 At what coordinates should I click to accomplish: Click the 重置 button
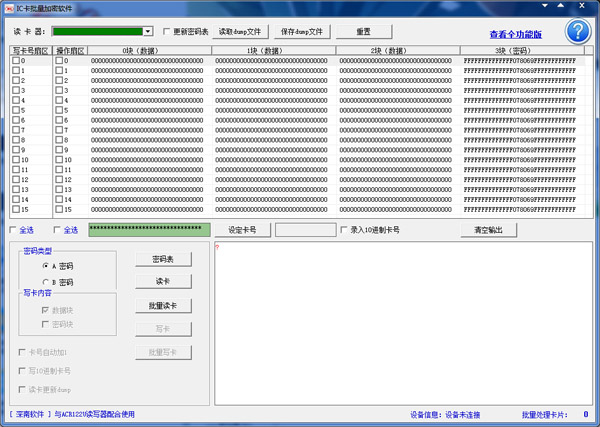[x=364, y=32]
